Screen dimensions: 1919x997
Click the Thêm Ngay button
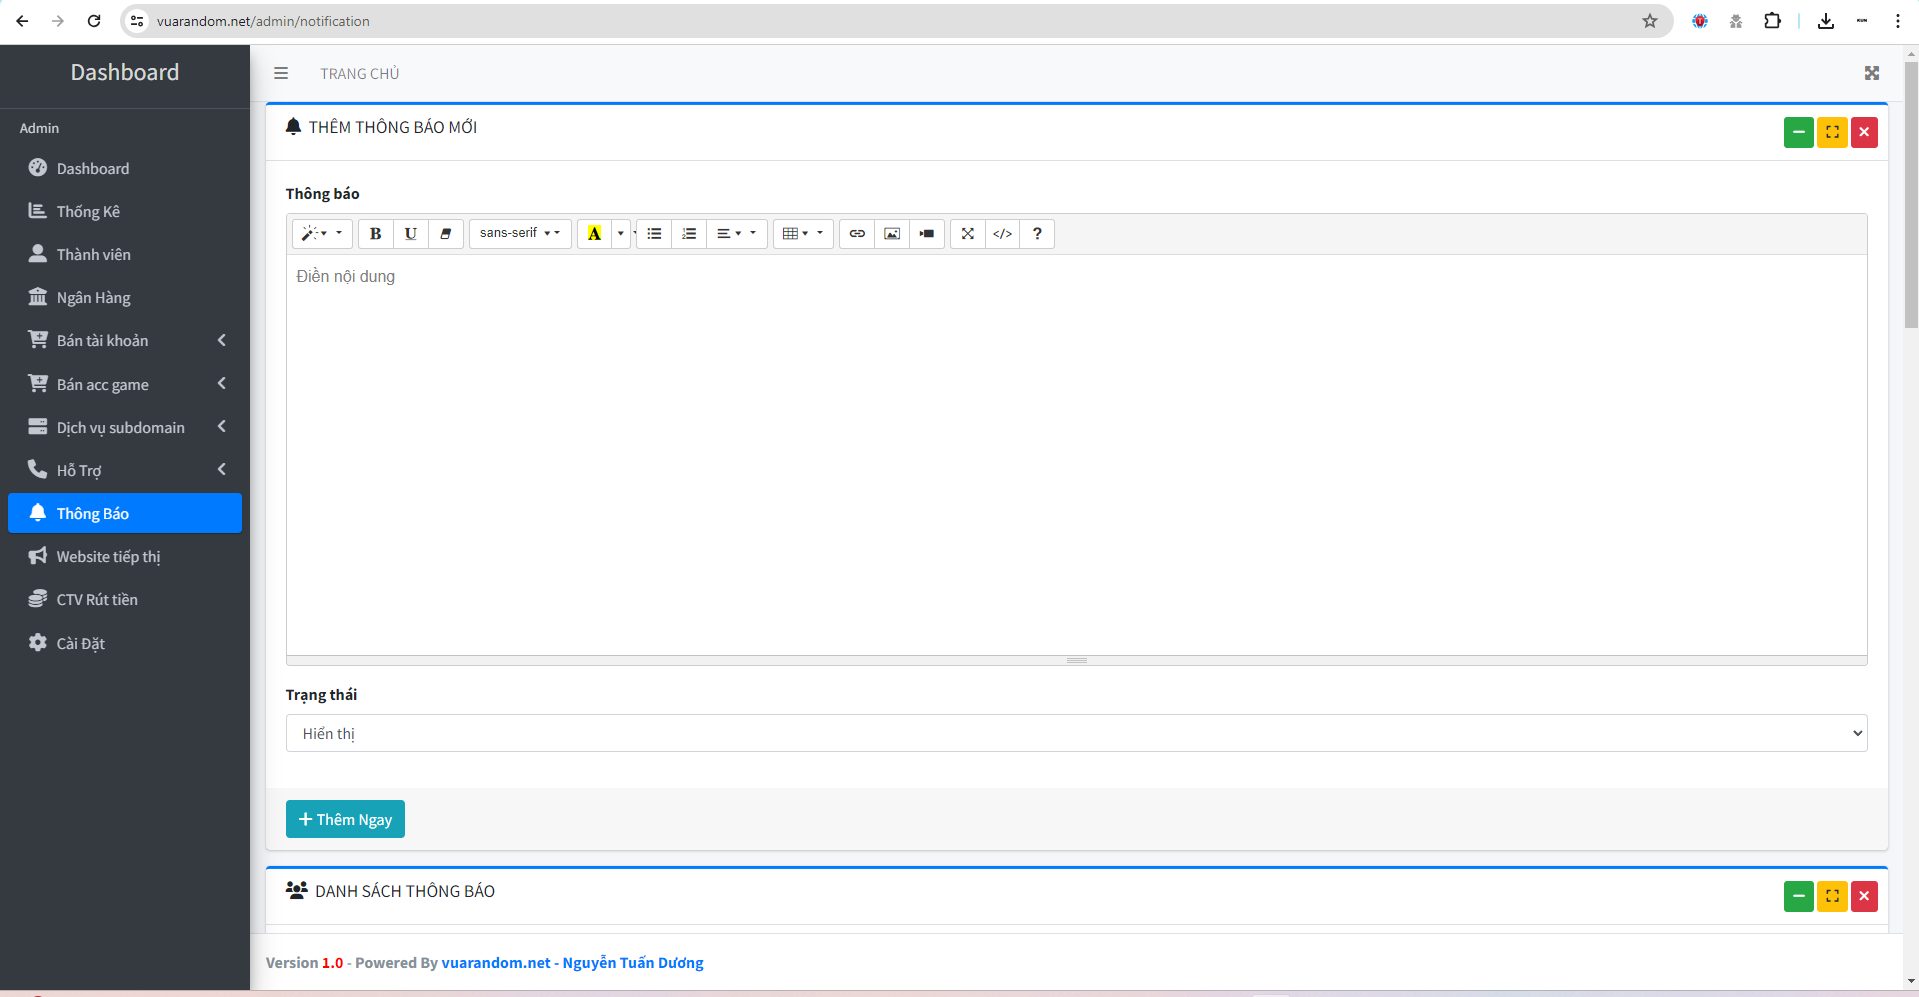coord(345,819)
